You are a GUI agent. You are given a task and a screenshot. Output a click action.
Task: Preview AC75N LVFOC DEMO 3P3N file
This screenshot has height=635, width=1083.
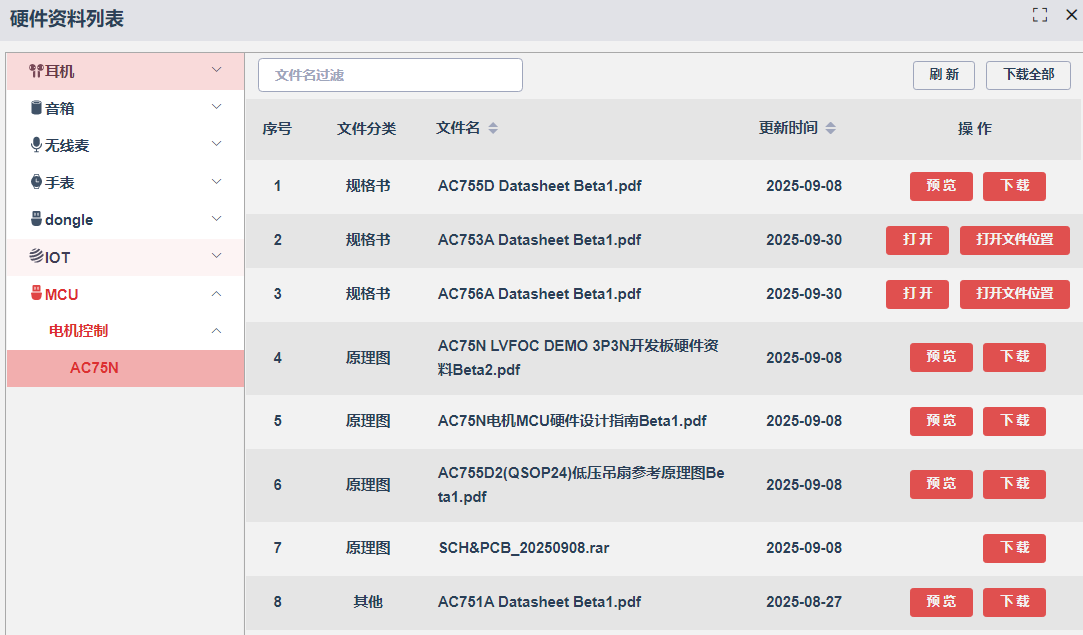tap(941, 357)
